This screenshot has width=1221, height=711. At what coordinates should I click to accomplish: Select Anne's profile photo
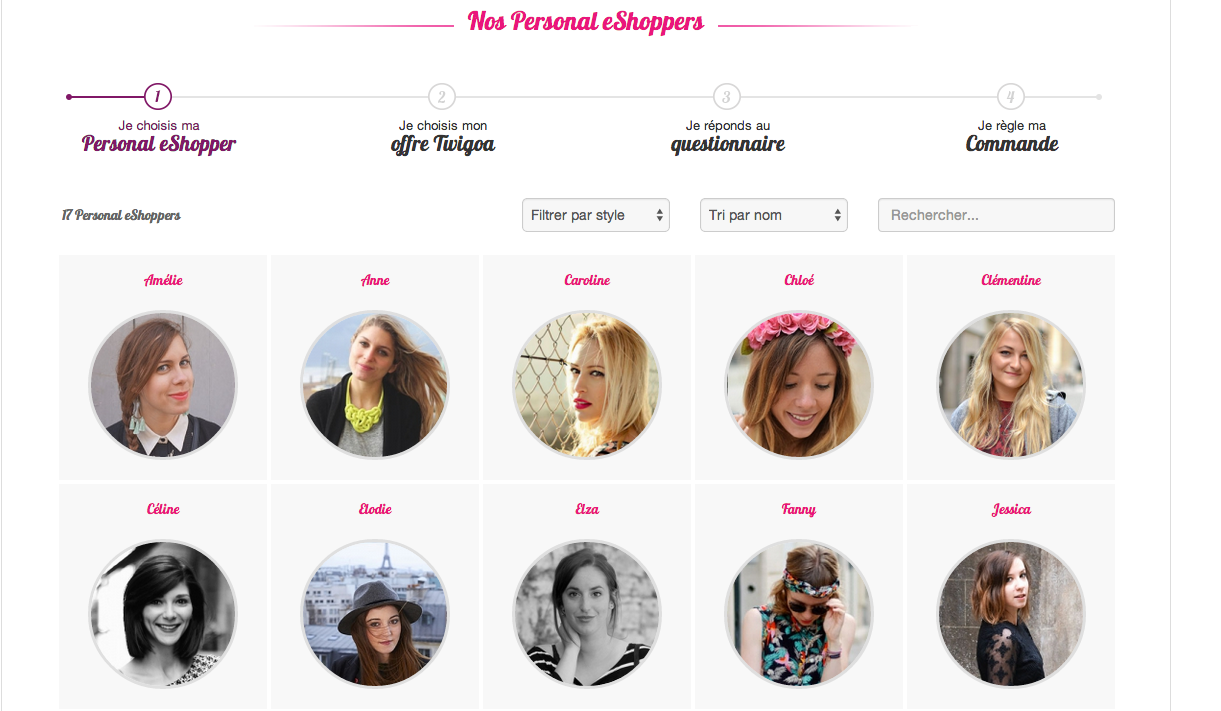point(375,385)
